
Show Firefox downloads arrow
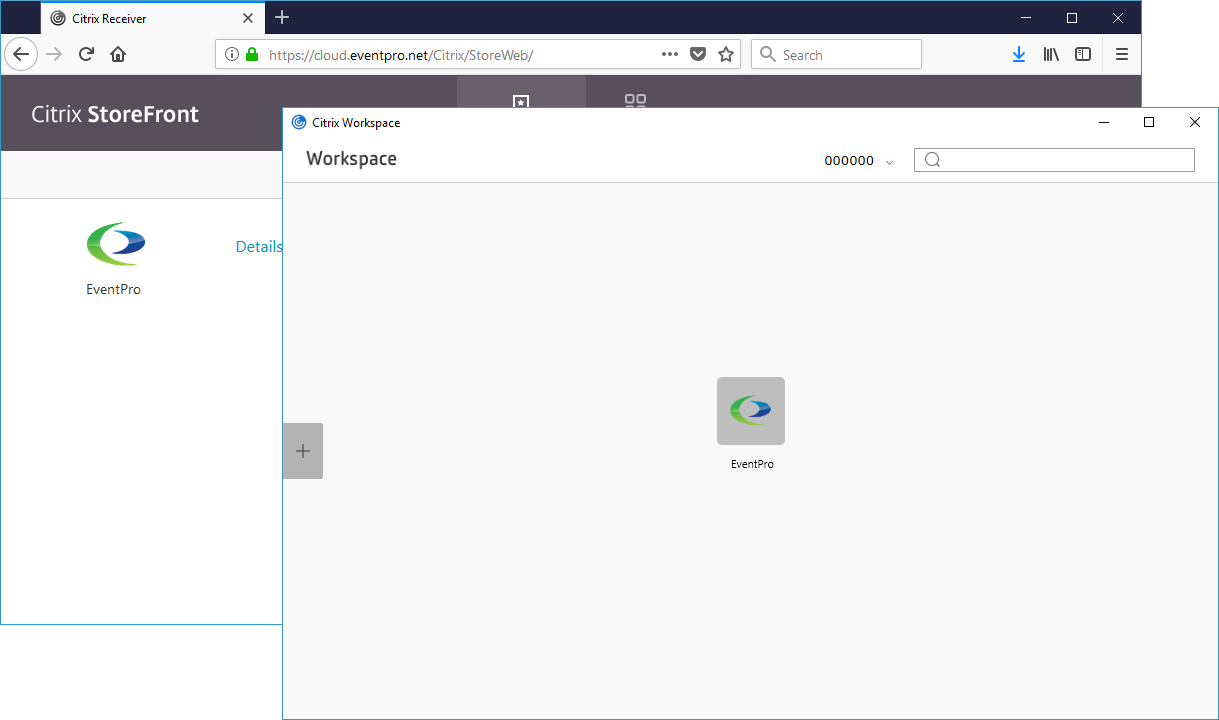[x=1019, y=54]
